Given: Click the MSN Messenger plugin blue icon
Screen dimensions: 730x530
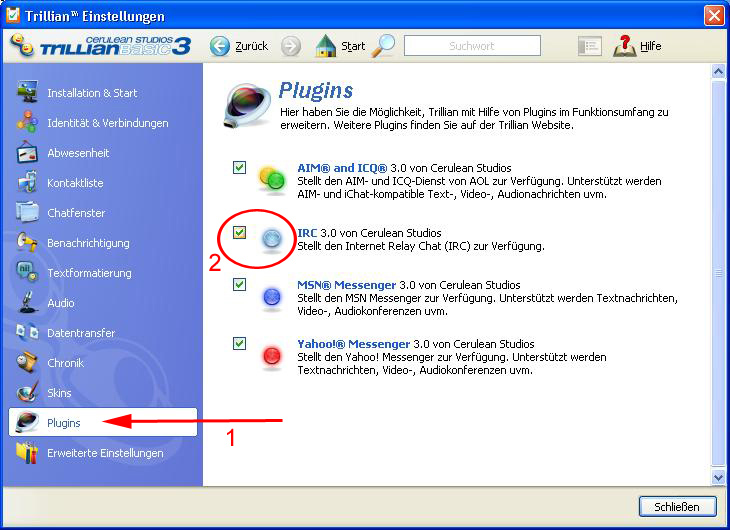Looking at the screenshot, I should 272,297.
